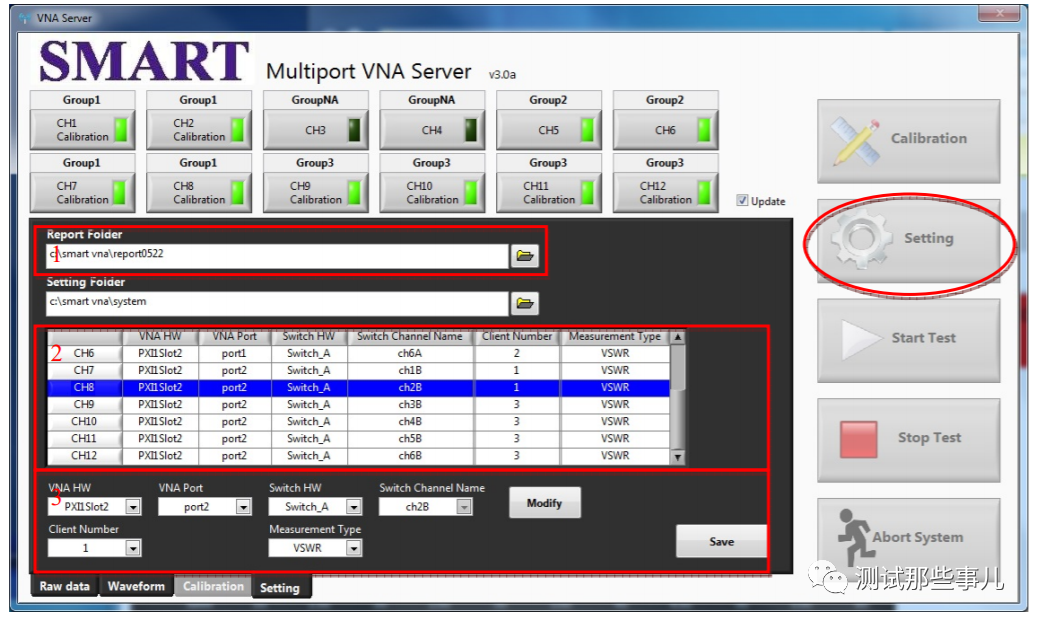This screenshot has width=1038, height=624.
Task: Select the CH11 row header
Action: (x=84, y=439)
